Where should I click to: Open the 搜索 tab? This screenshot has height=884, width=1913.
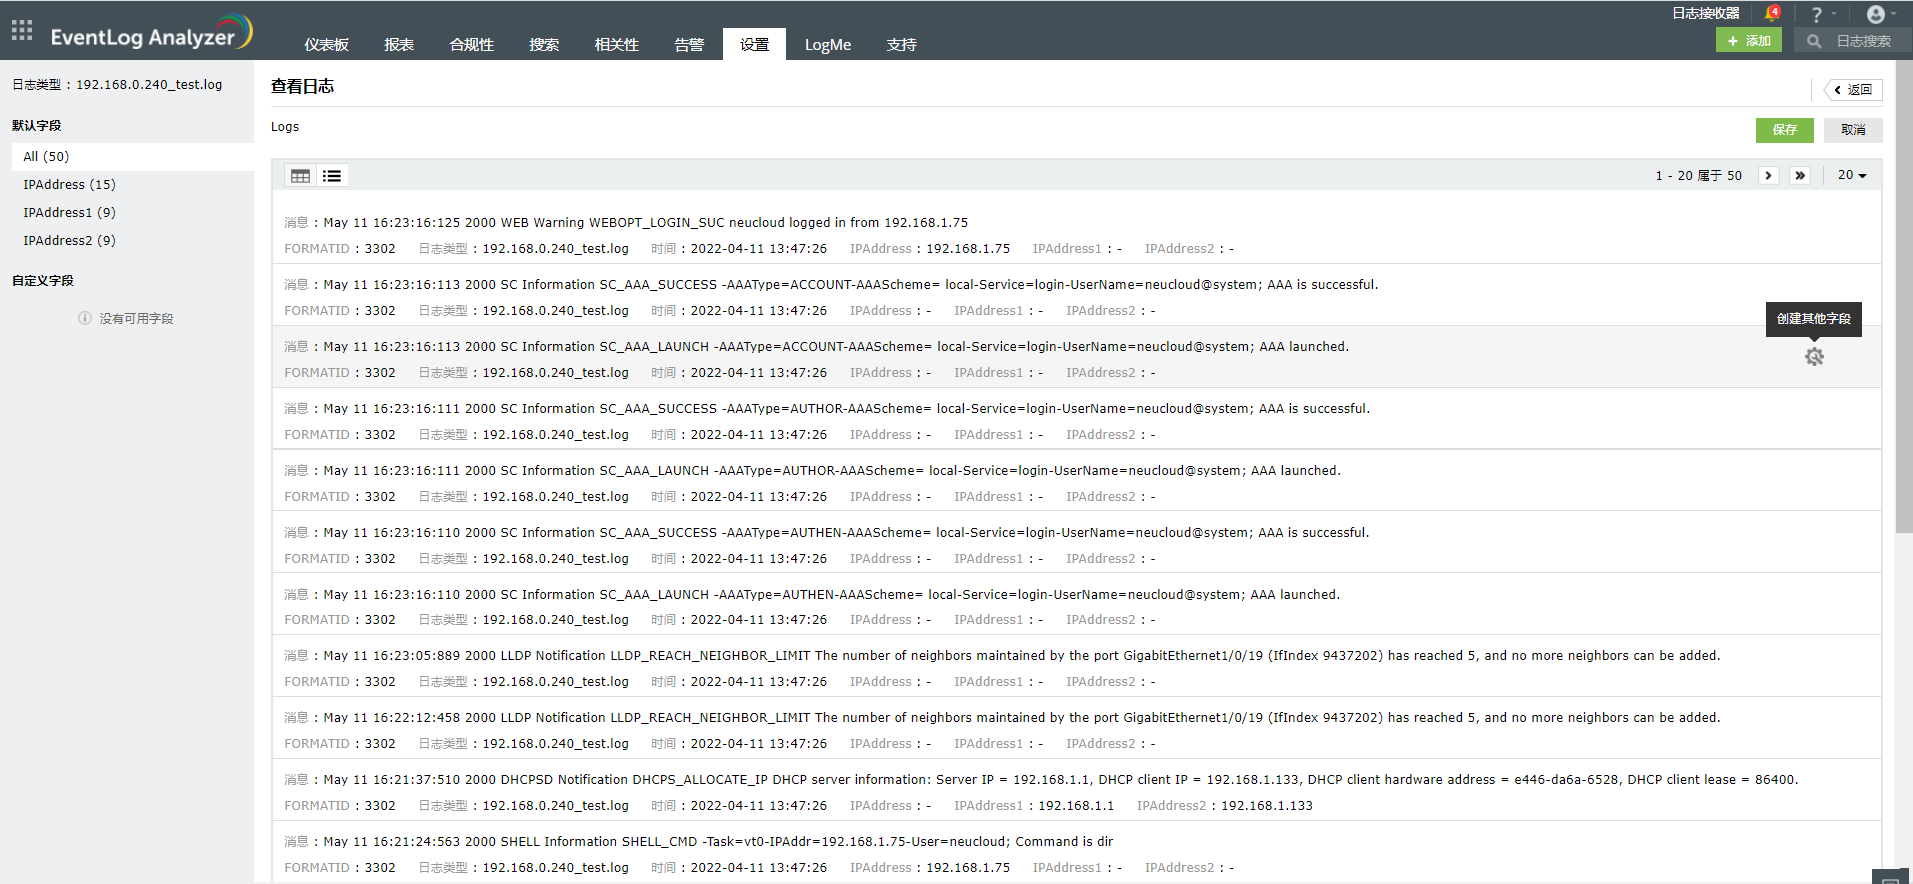pyautogui.click(x=544, y=45)
